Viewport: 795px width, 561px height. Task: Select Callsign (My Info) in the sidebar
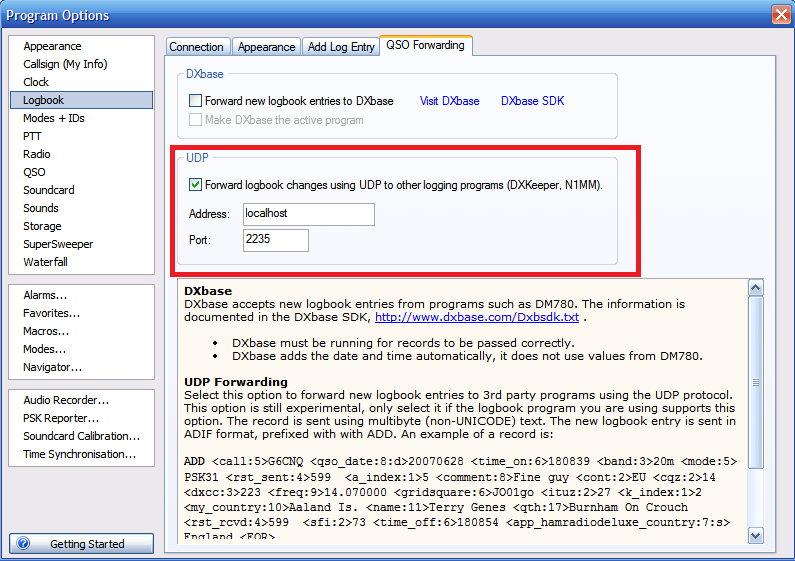tap(65, 64)
